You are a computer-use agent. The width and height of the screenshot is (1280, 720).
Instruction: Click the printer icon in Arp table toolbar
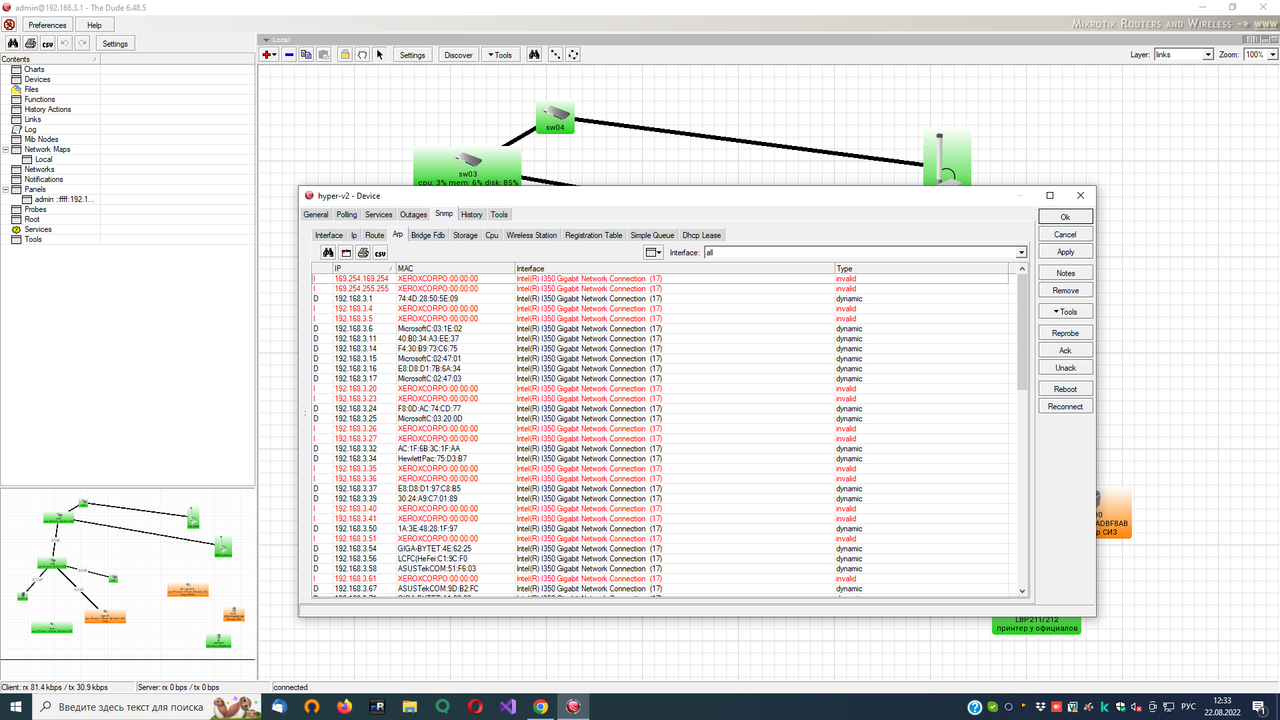363,253
